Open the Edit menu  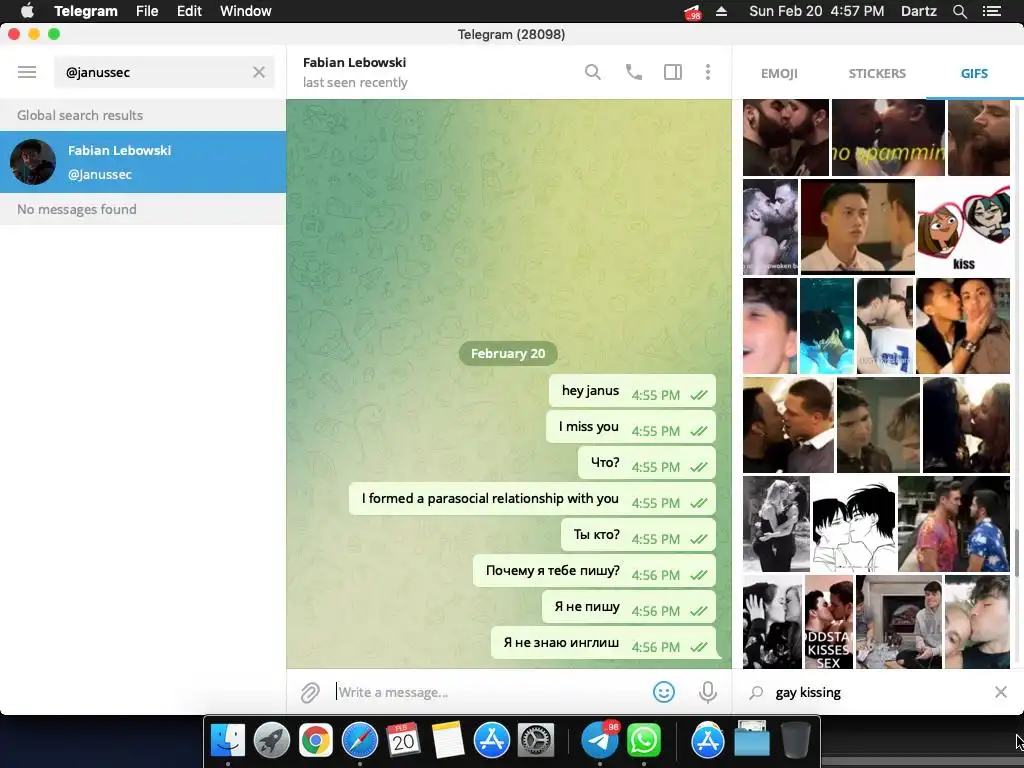(189, 11)
